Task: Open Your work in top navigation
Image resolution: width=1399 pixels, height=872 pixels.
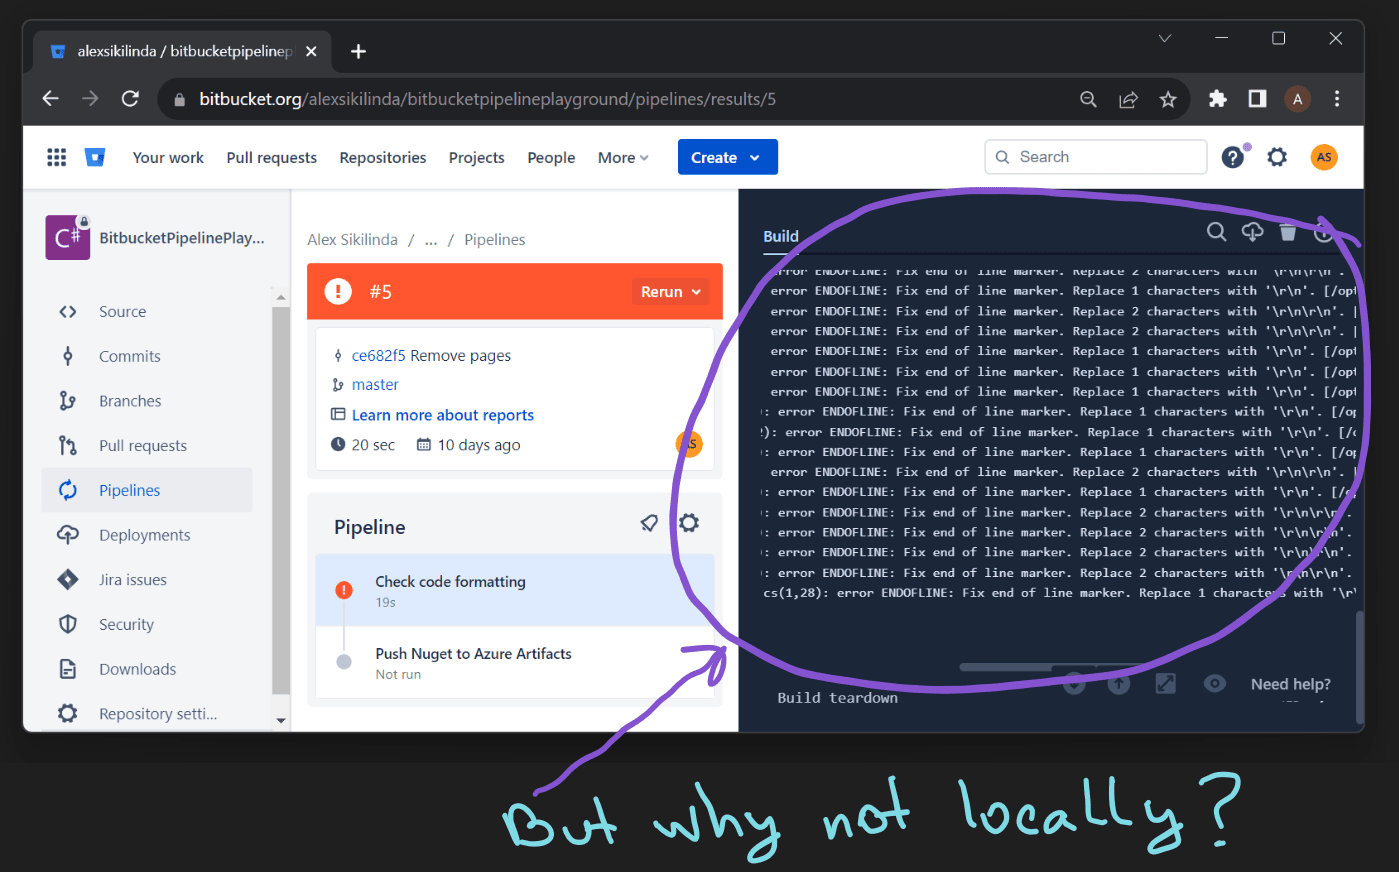Action: click(168, 157)
